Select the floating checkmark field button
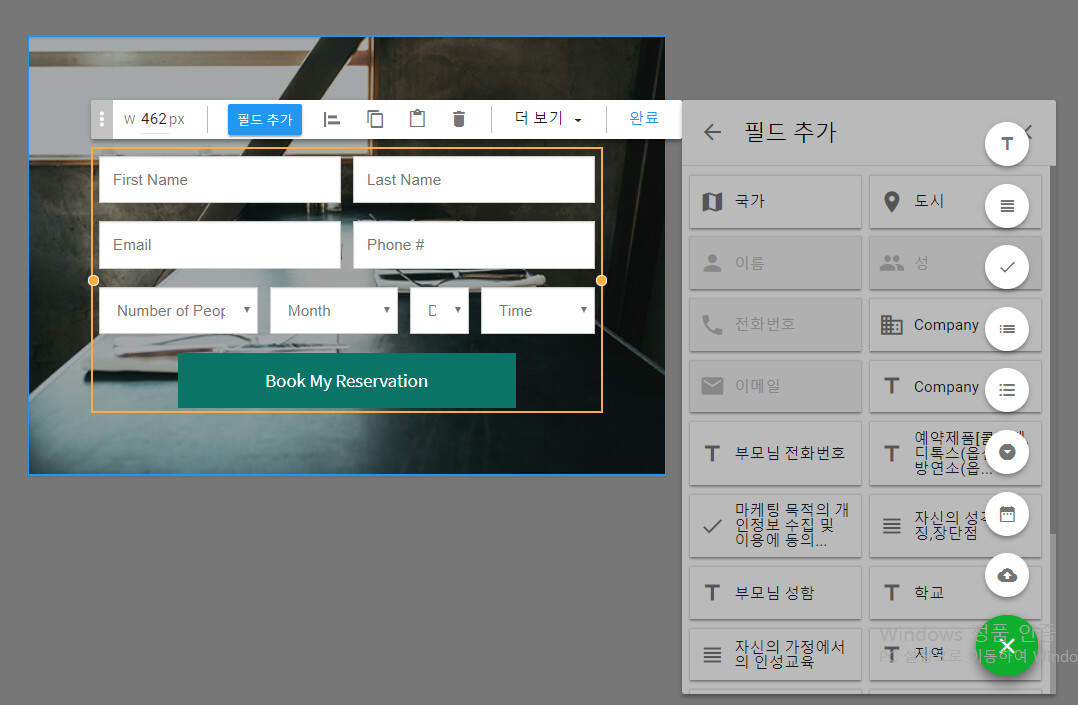The height and width of the screenshot is (705, 1078). pos(1006,267)
